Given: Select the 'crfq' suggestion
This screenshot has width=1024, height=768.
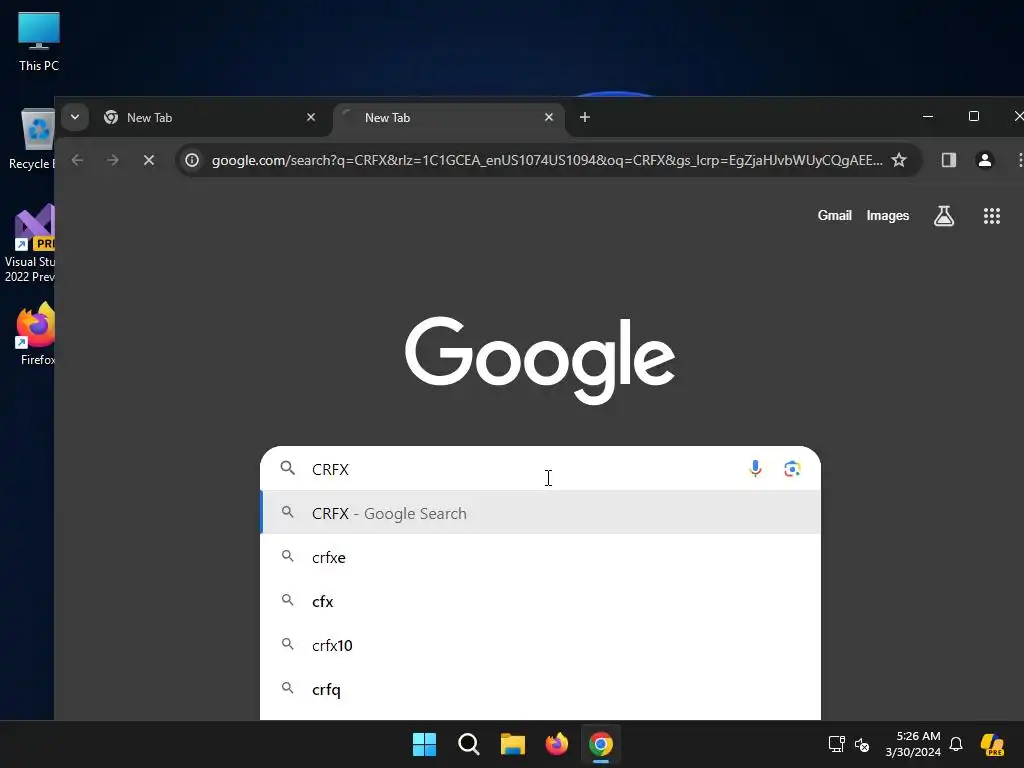Looking at the screenshot, I should [x=541, y=689].
